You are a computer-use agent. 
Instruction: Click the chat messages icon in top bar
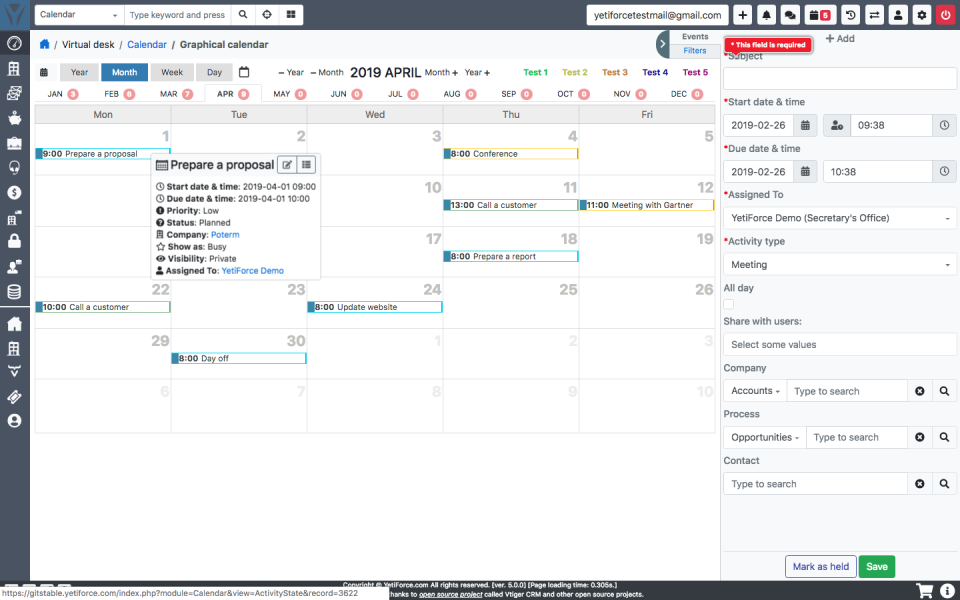[790, 14]
